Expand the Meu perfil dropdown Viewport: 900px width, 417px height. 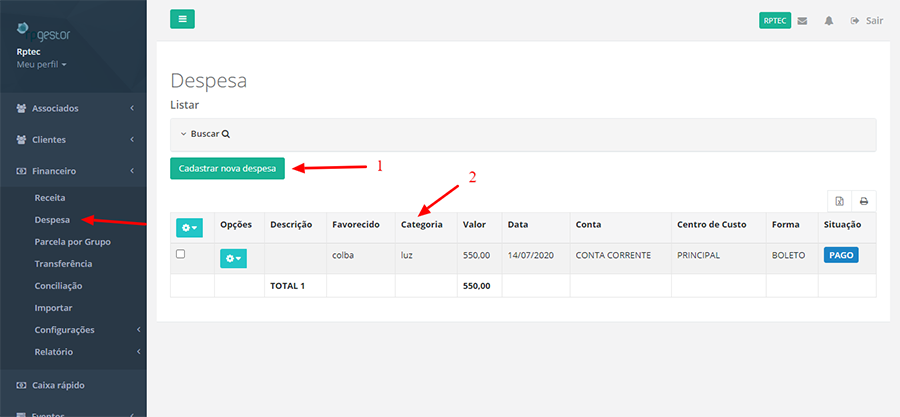click(42, 64)
